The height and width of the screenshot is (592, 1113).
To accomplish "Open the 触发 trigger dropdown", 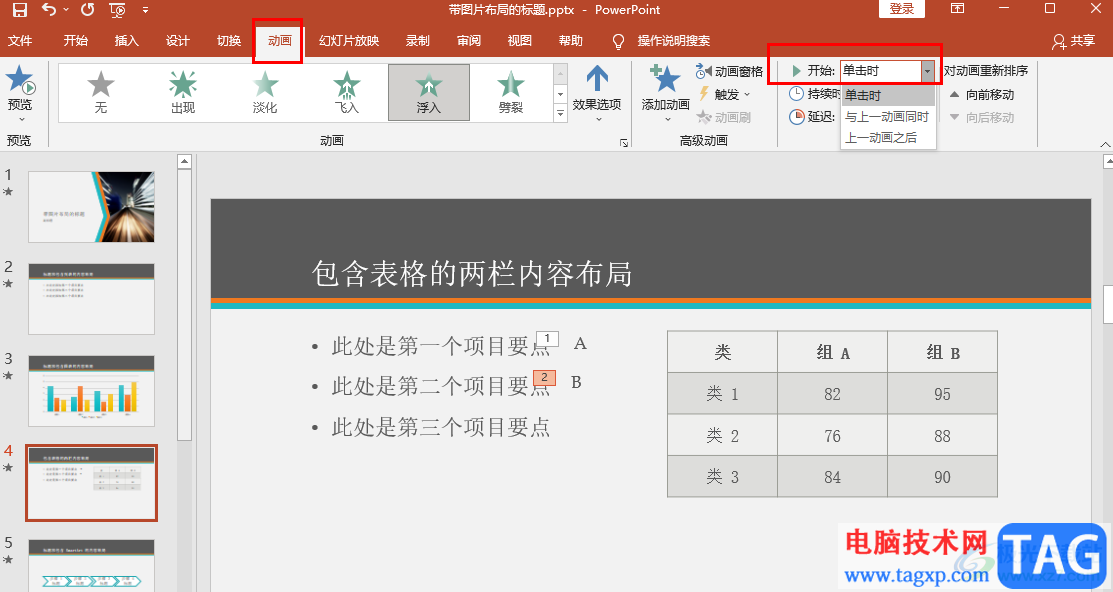I will (x=724, y=94).
